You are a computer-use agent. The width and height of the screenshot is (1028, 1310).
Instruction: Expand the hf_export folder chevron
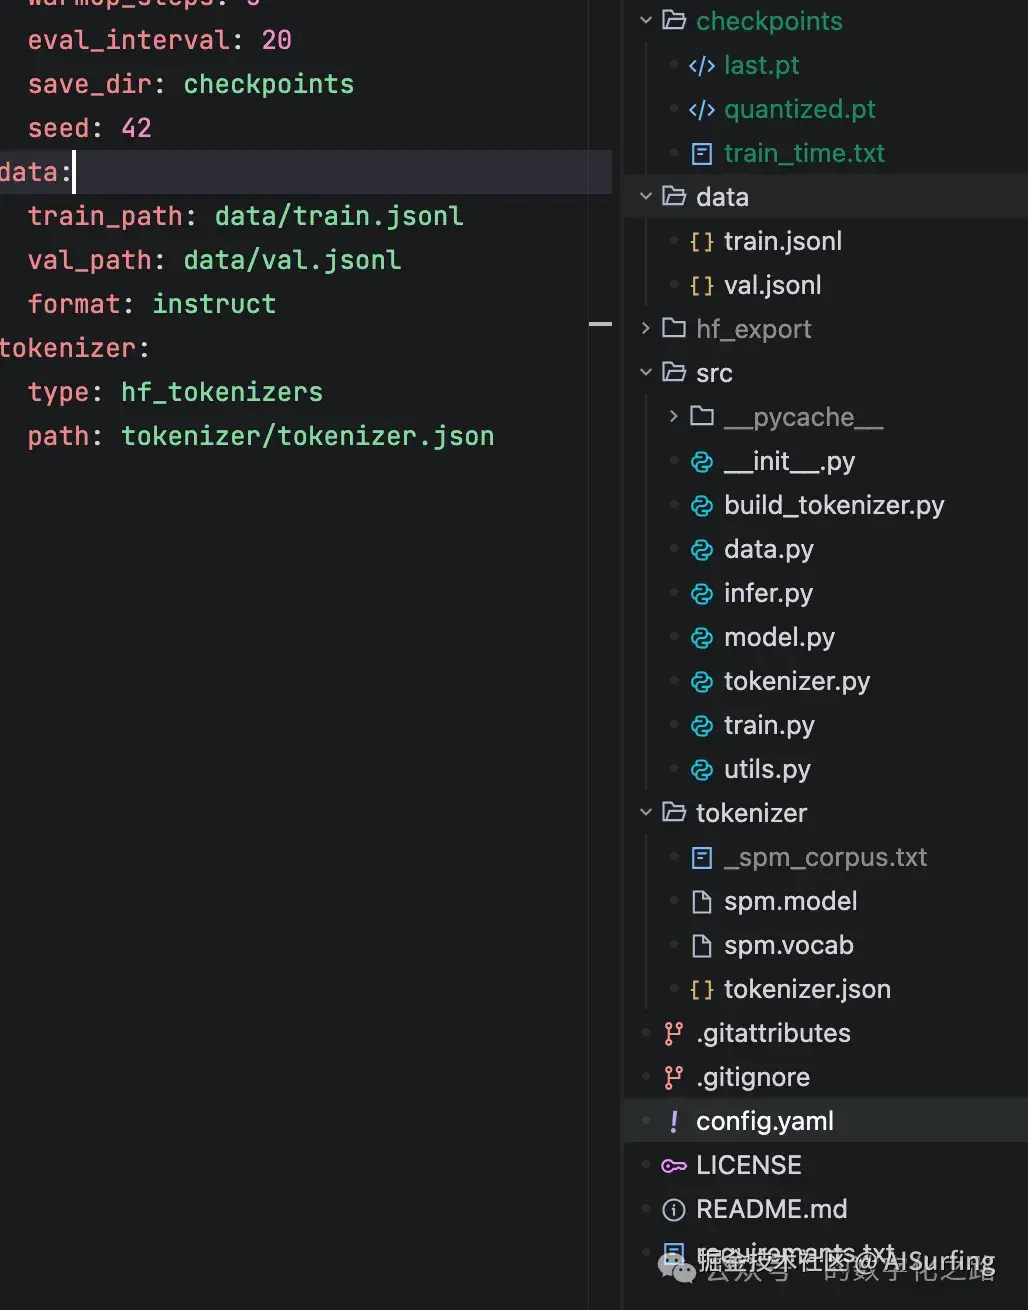pos(646,328)
